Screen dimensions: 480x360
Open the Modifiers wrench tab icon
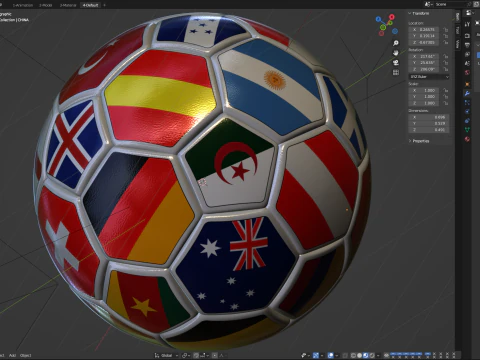[x=467, y=93]
